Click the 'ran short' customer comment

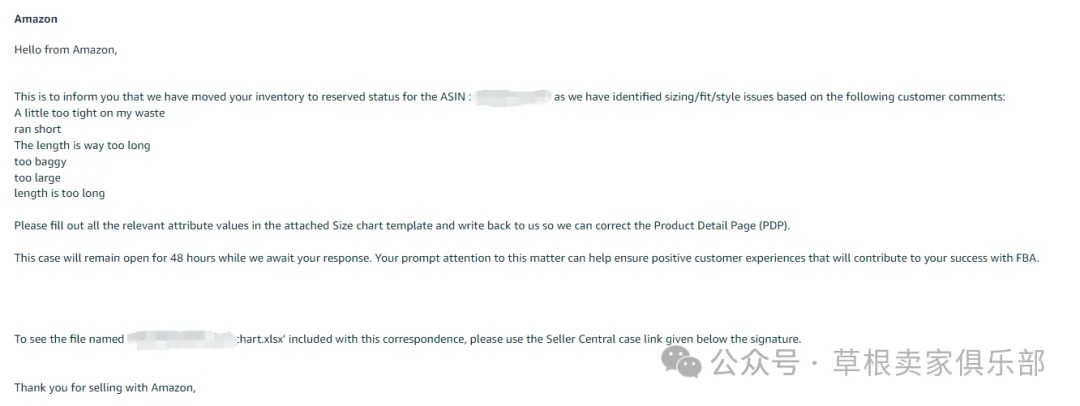(x=37, y=129)
